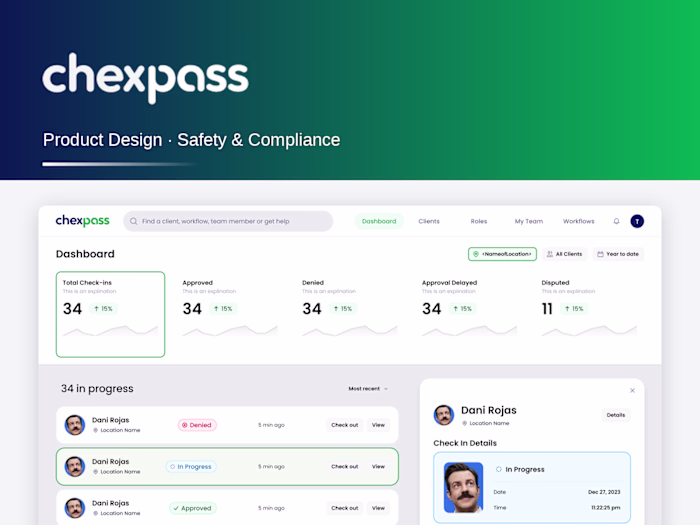Expand the Most recent sort dropdown
Image resolution: width=700 pixels, height=525 pixels.
[x=368, y=389]
